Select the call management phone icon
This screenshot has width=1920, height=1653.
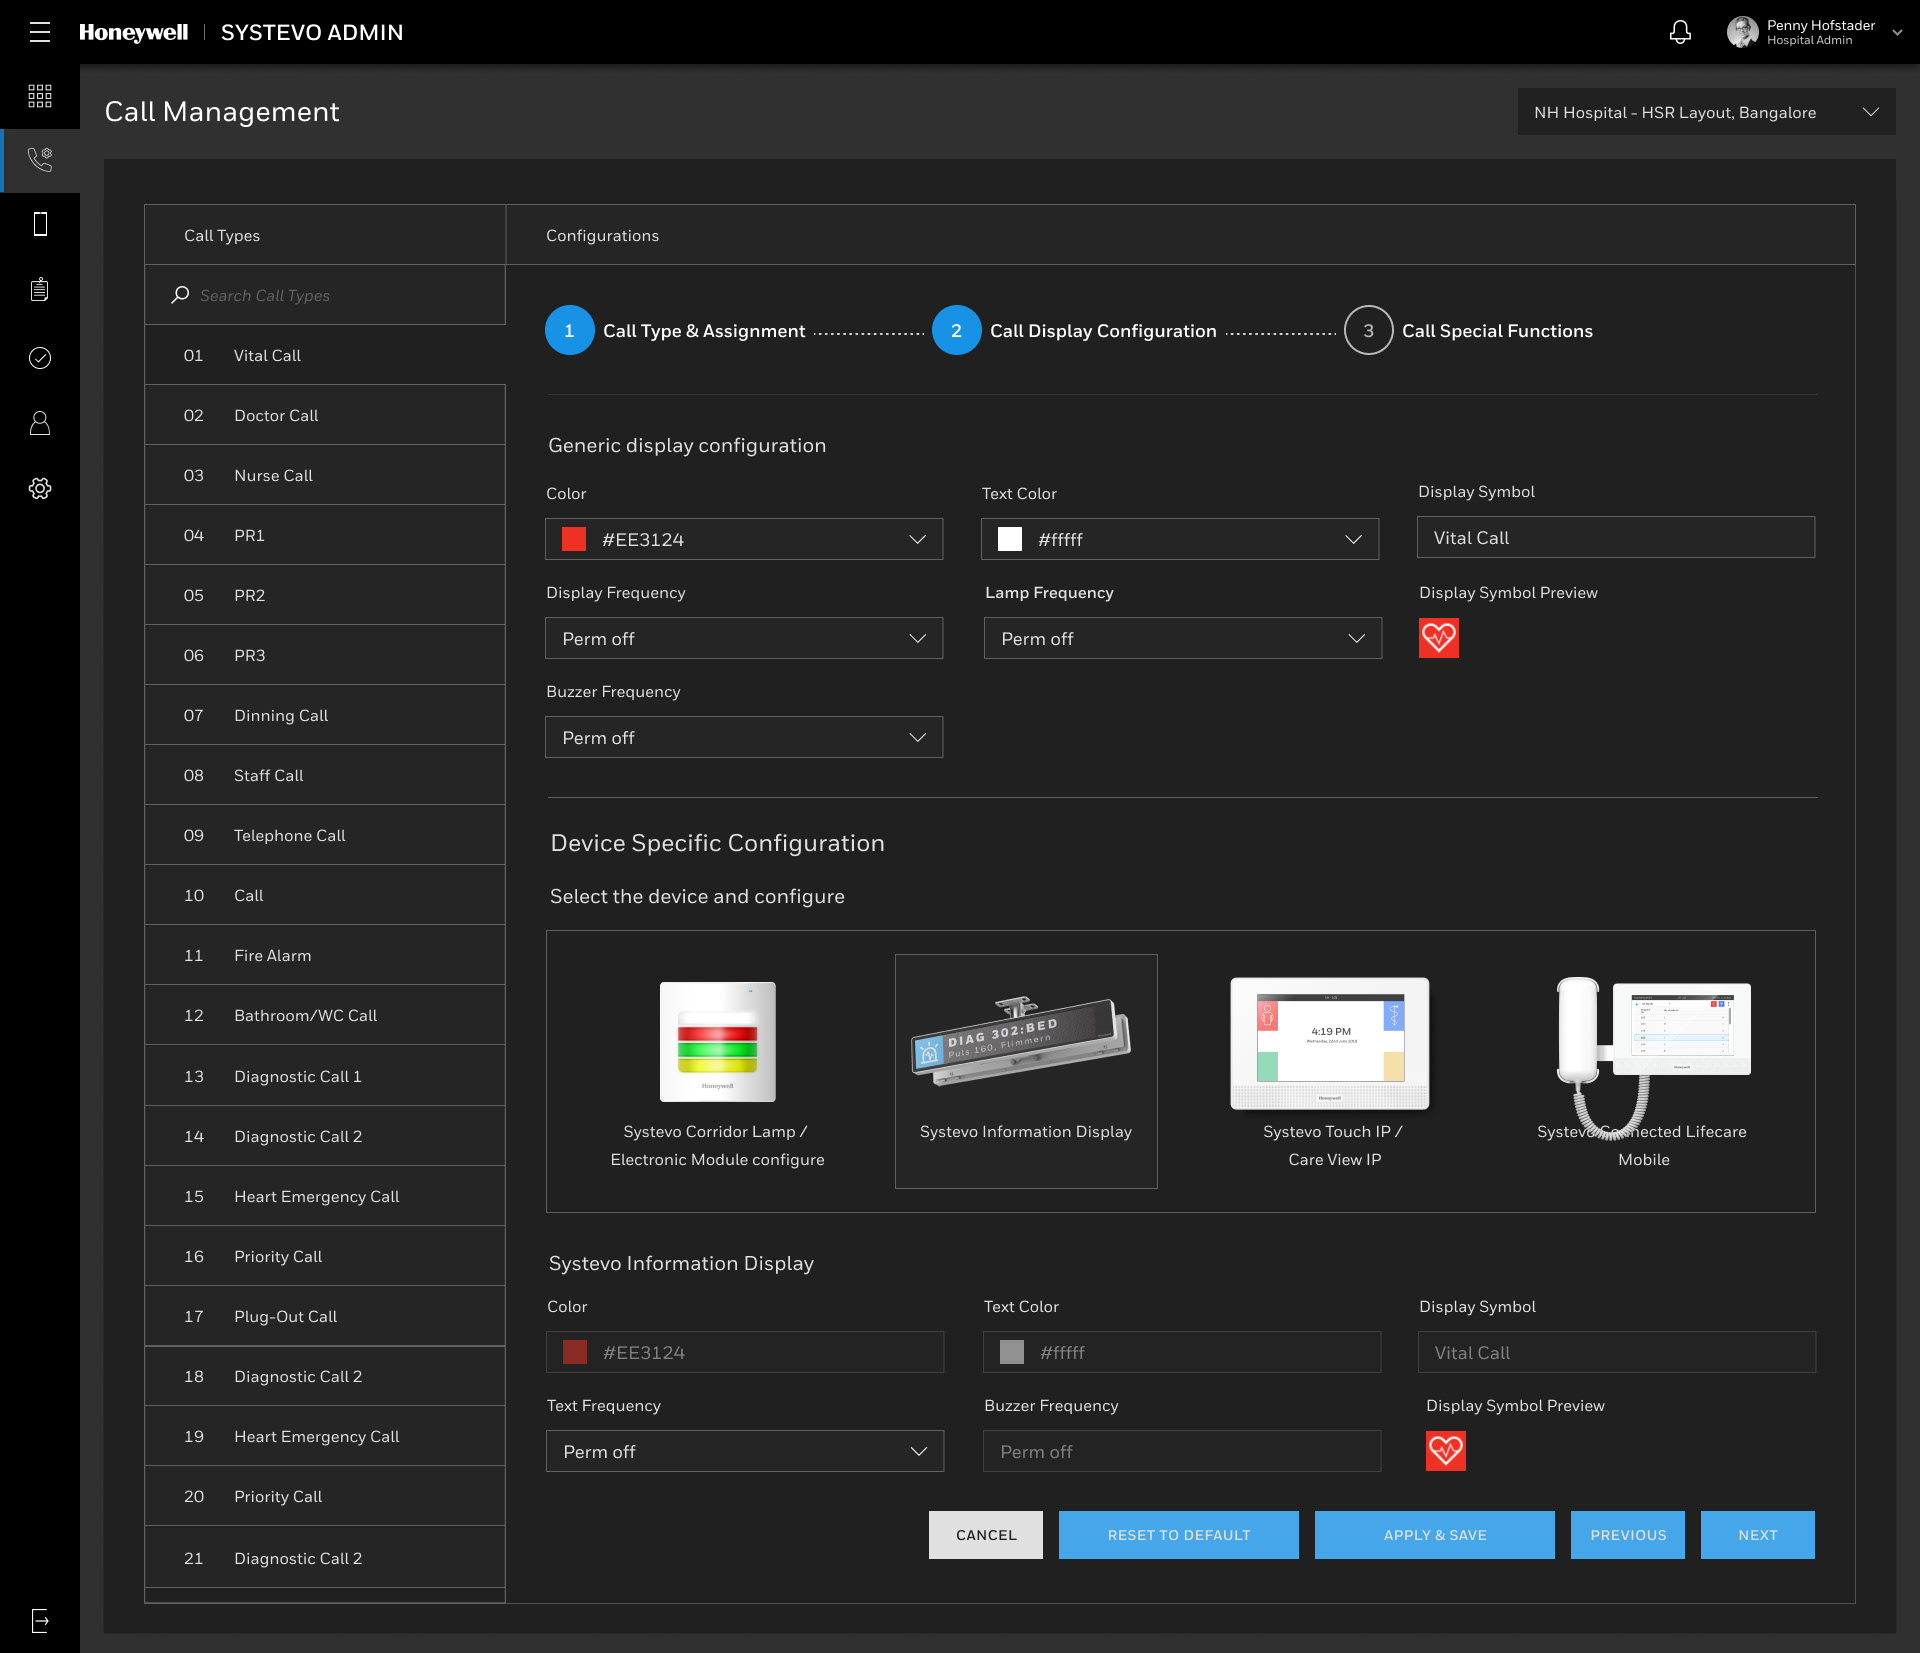(40, 160)
